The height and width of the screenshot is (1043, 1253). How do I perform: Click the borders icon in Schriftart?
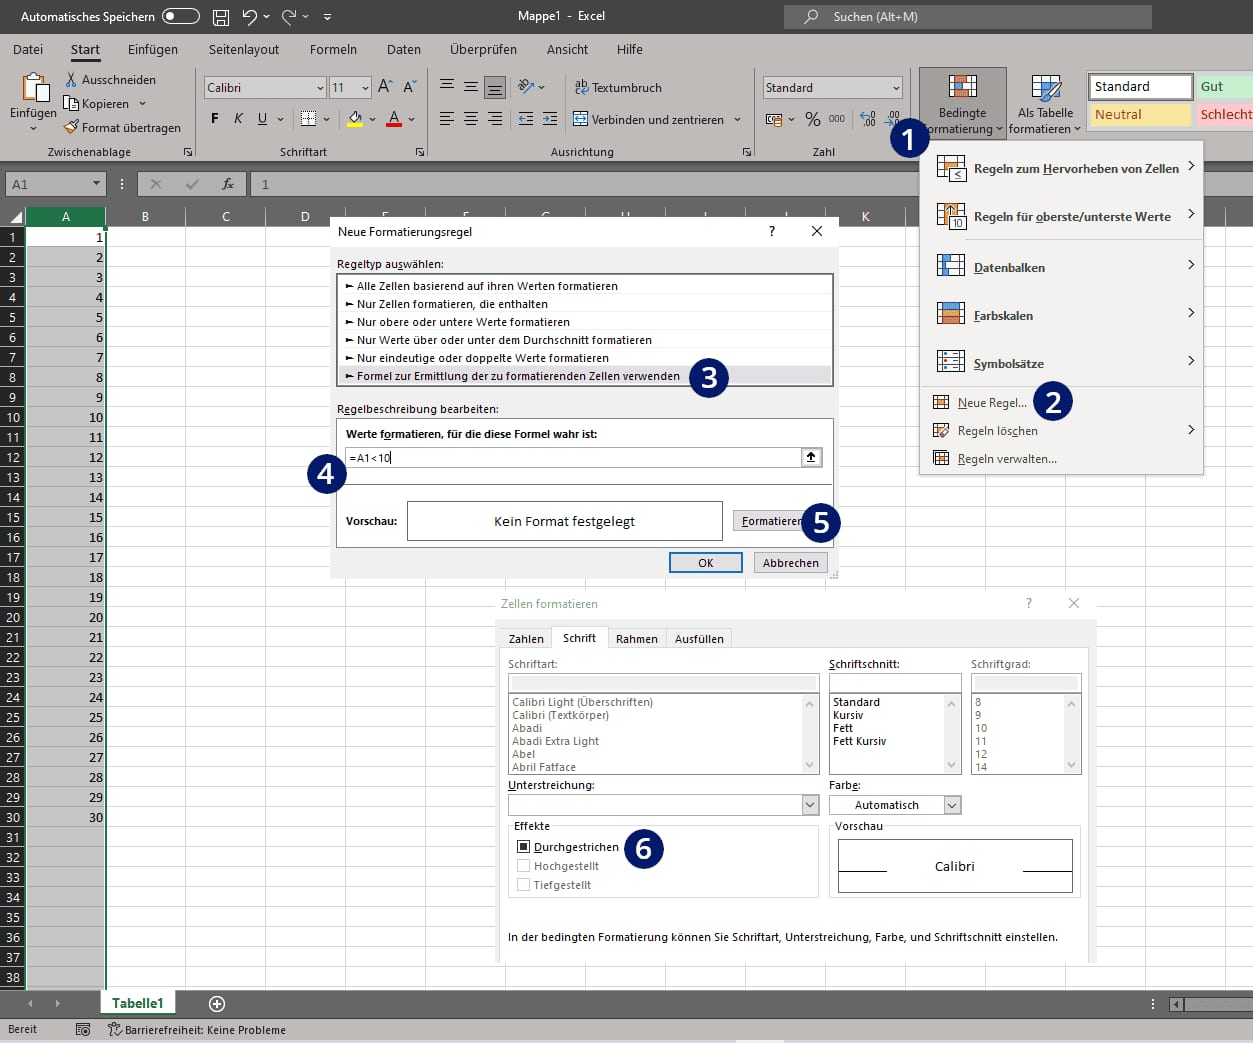pyautogui.click(x=308, y=118)
